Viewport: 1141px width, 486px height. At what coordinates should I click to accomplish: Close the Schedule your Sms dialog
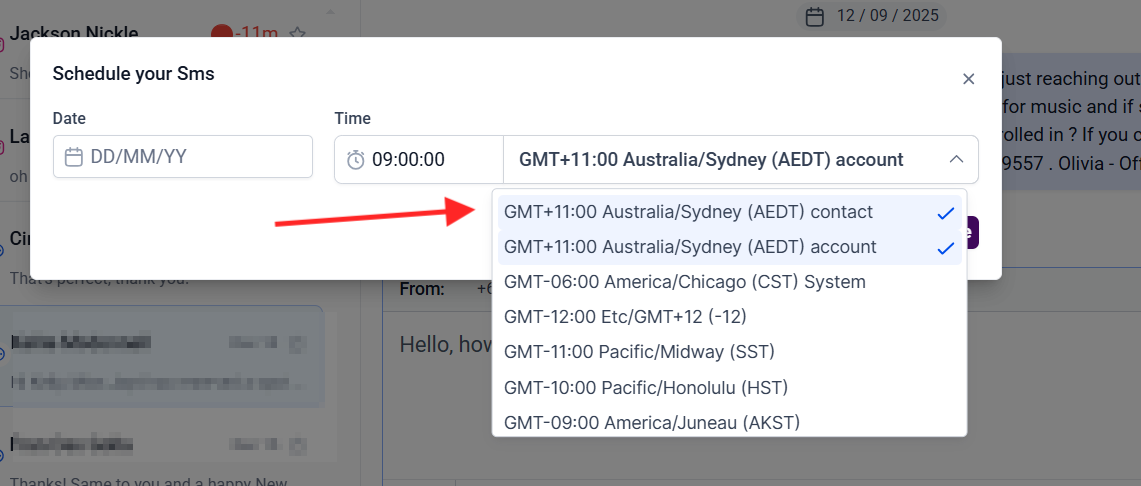coord(968,79)
